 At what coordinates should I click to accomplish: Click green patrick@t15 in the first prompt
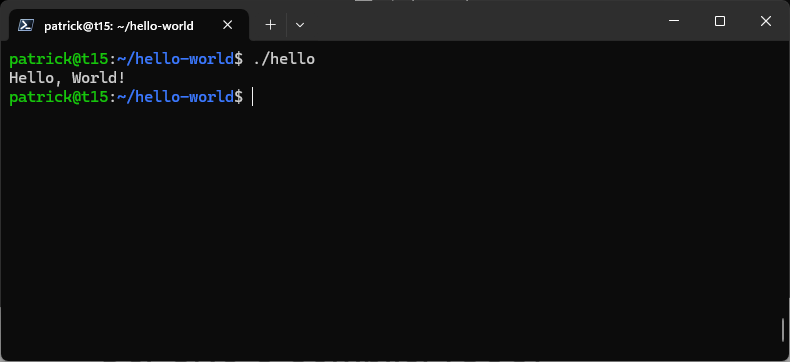58,59
